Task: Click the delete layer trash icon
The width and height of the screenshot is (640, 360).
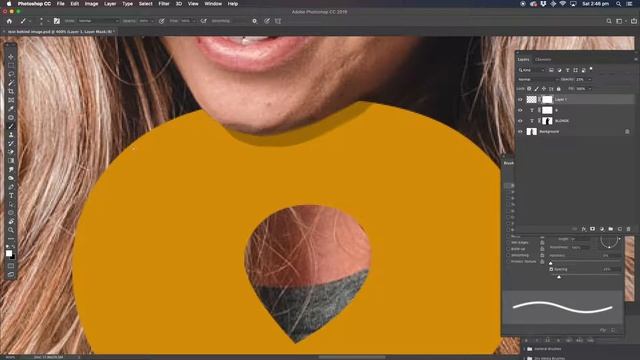Action: pos(629,229)
